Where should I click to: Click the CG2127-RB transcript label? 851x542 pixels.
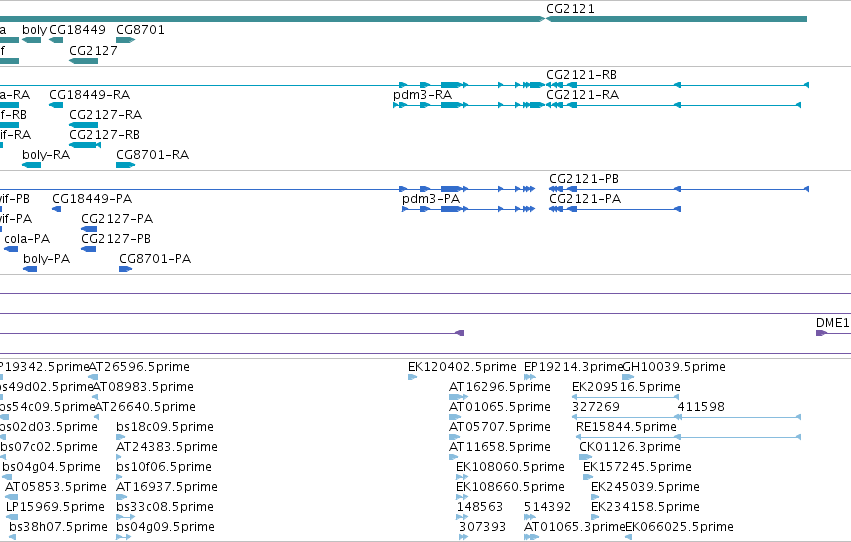tap(104, 135)
